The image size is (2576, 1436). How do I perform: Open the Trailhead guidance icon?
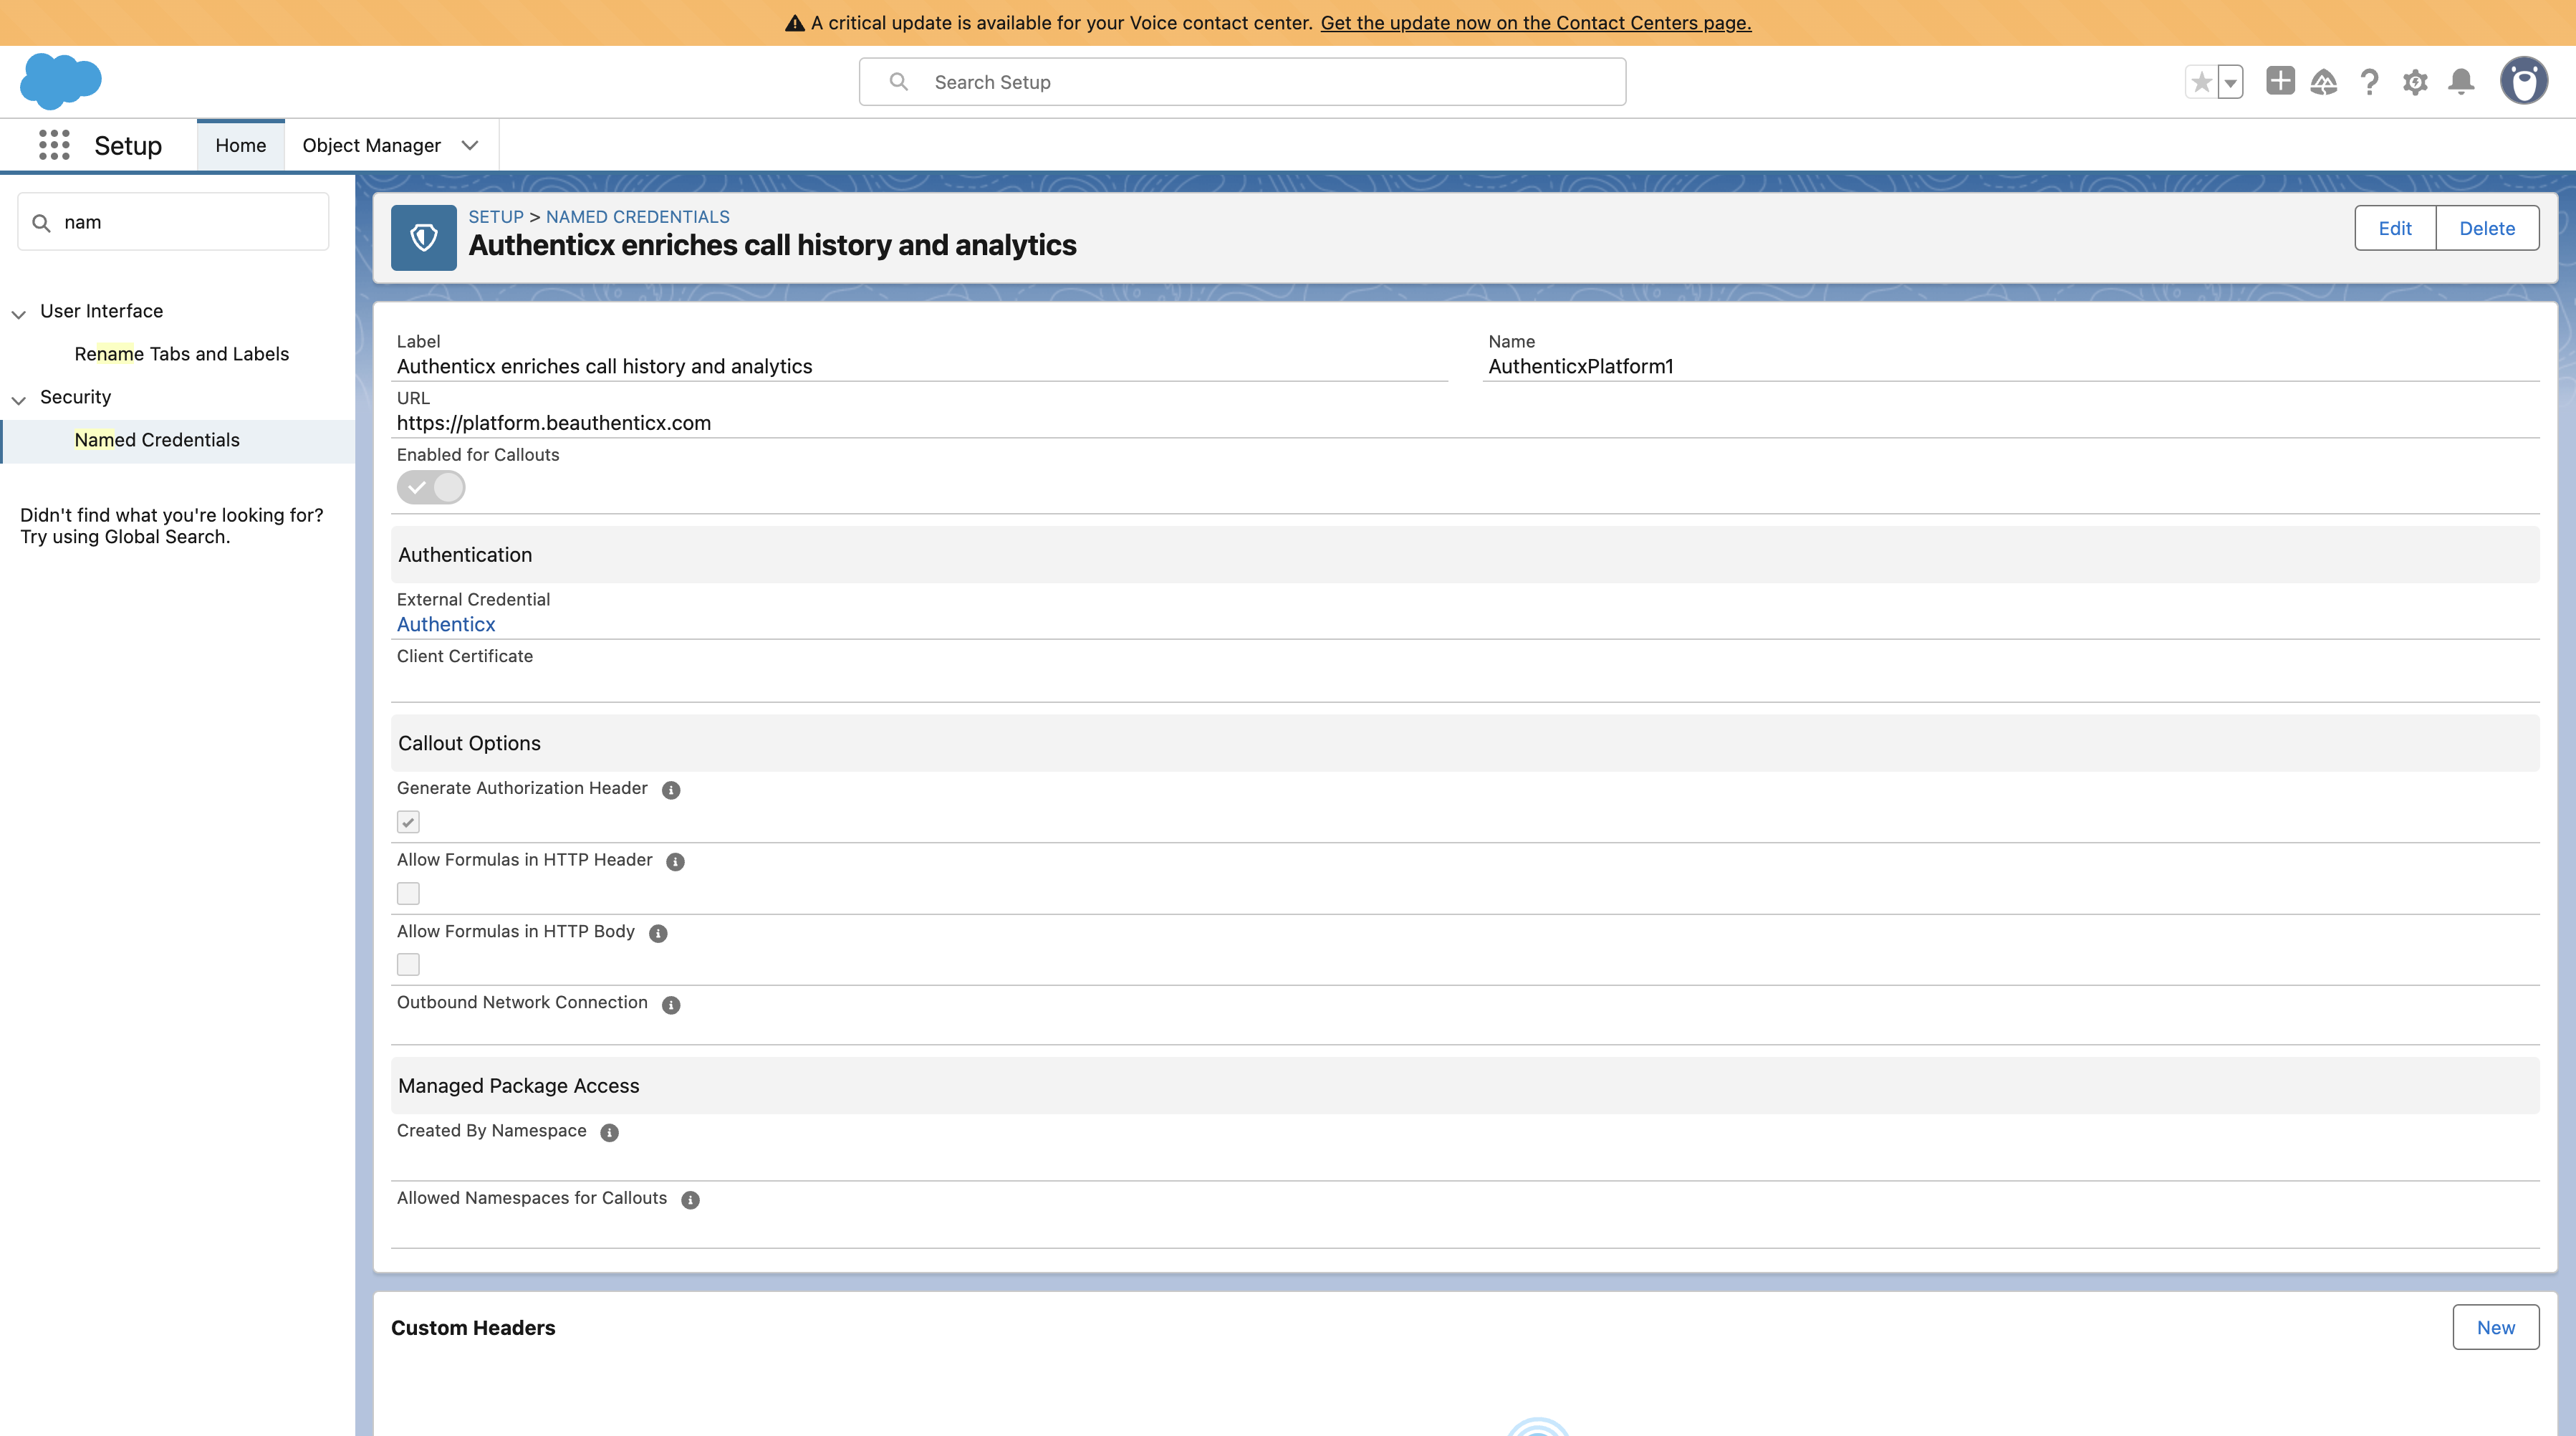[x=2324, y=82]
